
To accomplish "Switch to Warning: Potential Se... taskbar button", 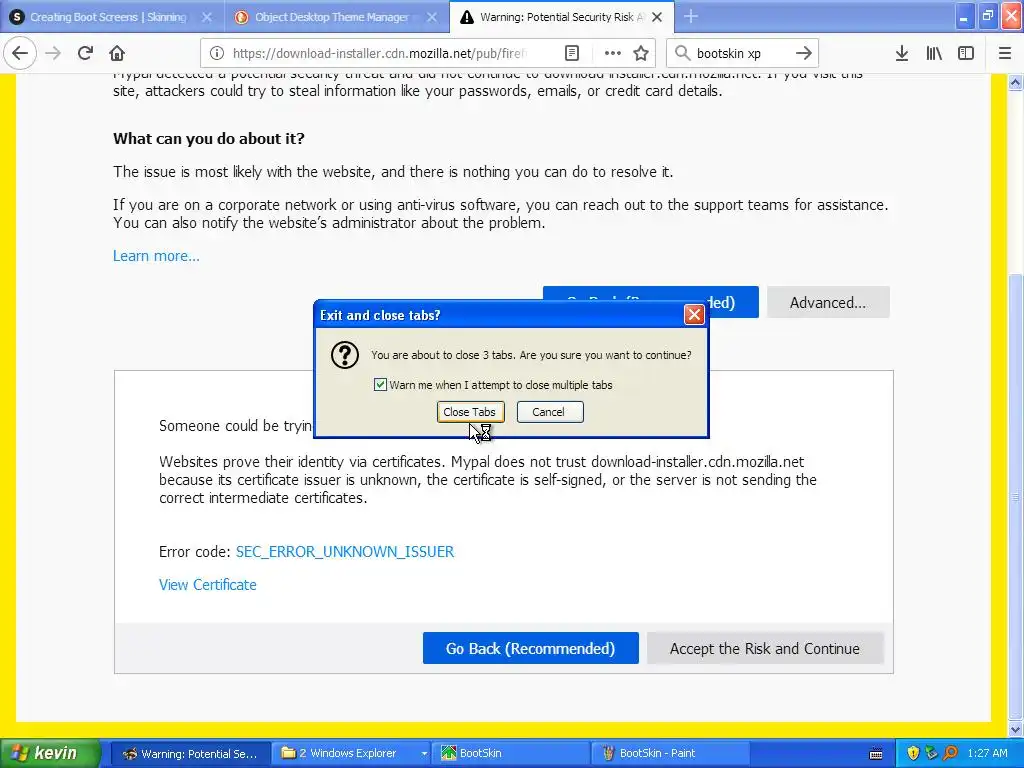I will point(192,753).
